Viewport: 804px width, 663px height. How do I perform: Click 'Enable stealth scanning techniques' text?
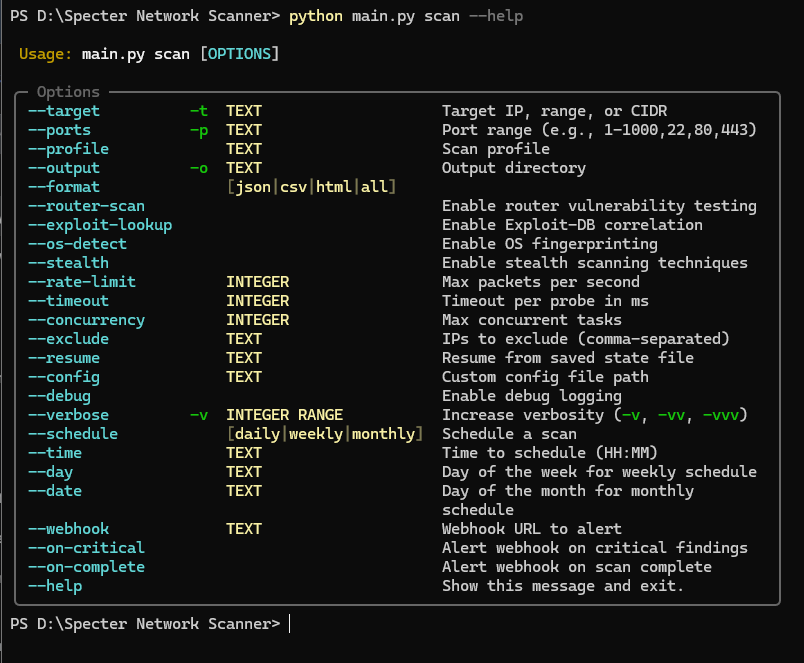(595, 263)
